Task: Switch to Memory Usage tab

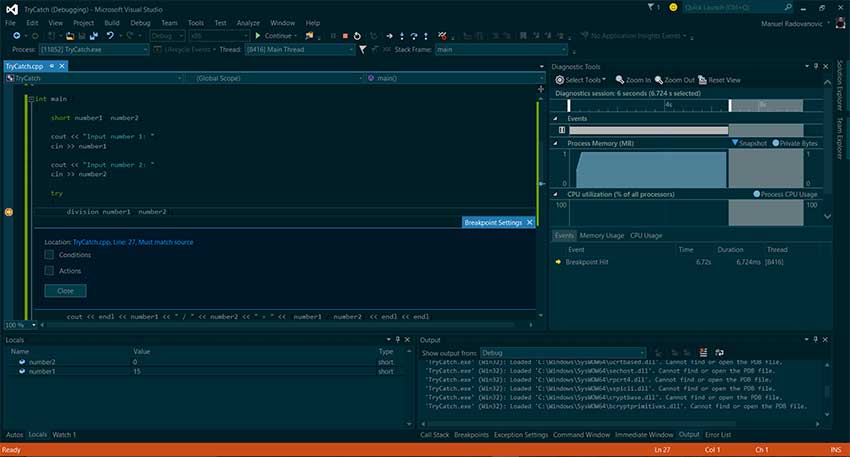Action: 602,235
